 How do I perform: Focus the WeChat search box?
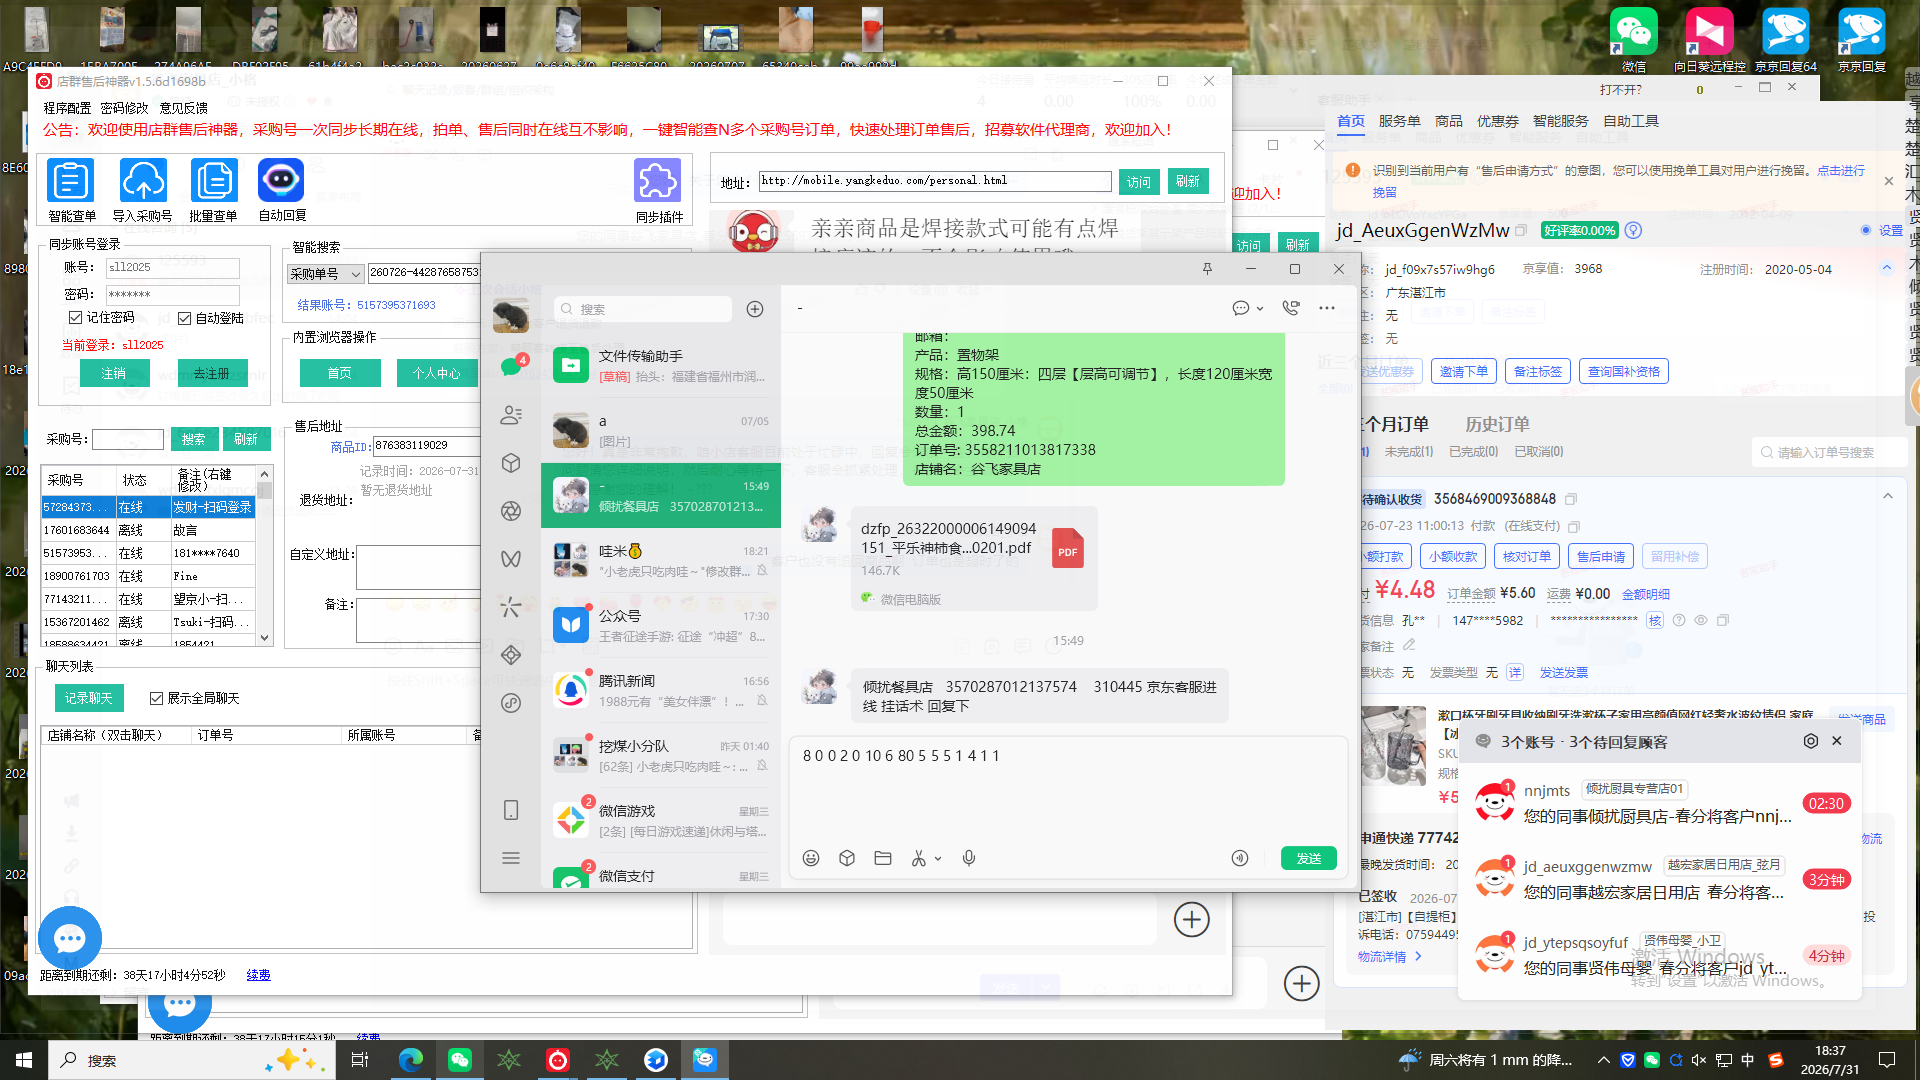[643, 309]
